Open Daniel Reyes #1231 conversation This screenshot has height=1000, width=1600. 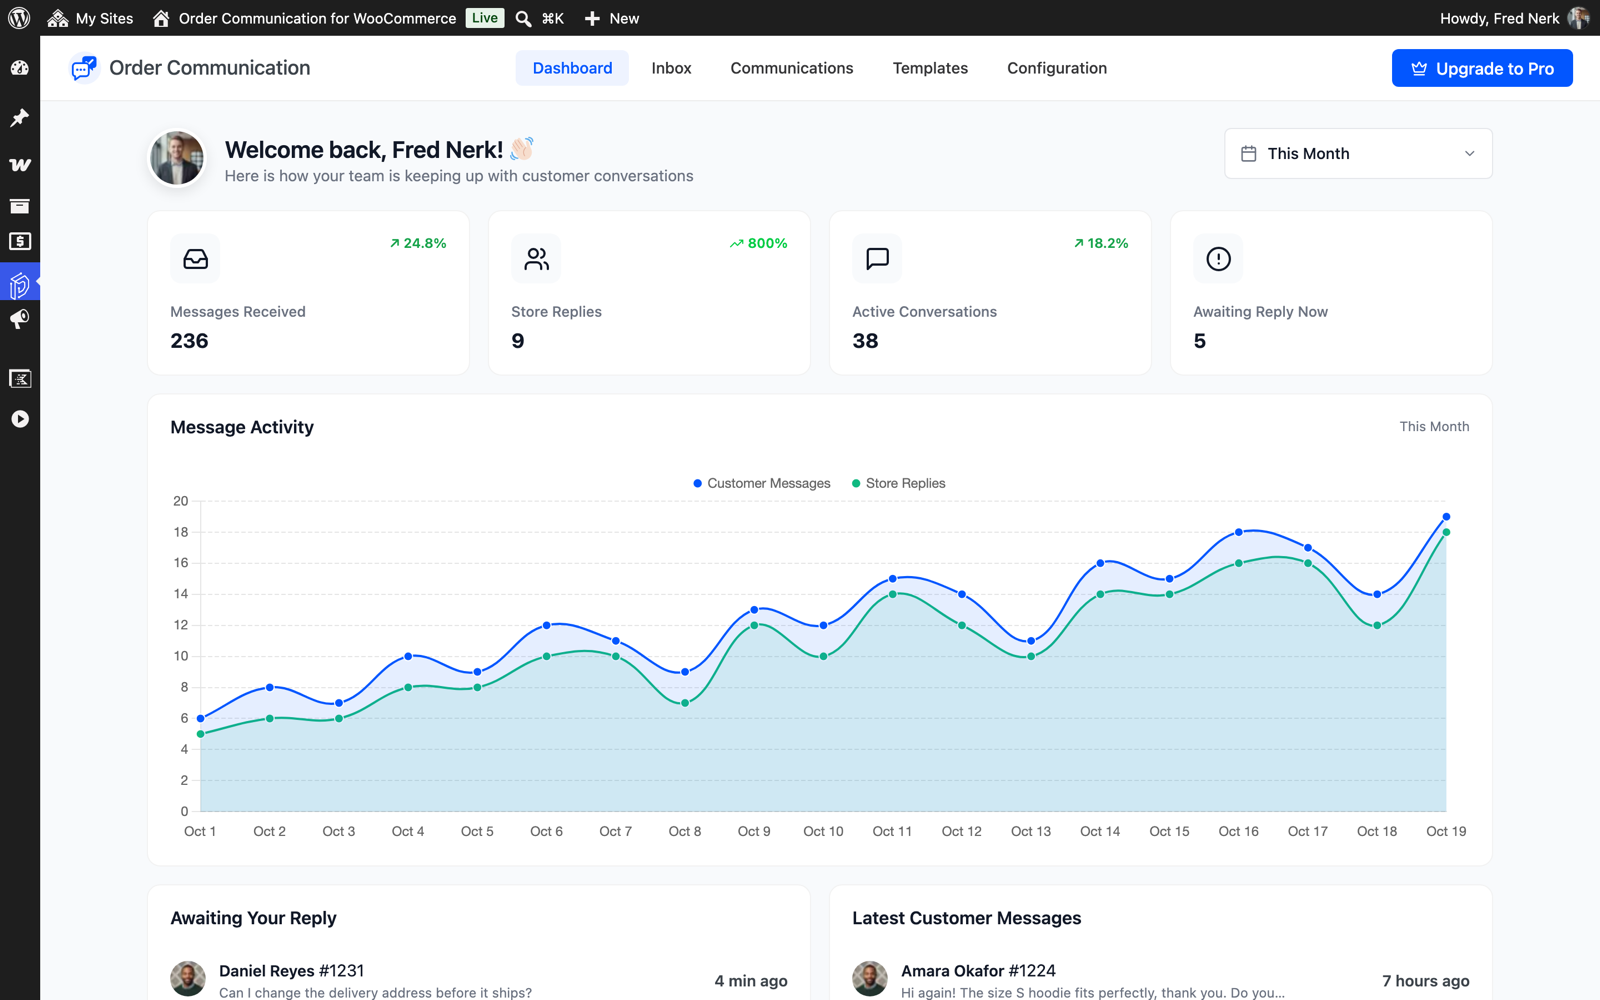point(478,980)
